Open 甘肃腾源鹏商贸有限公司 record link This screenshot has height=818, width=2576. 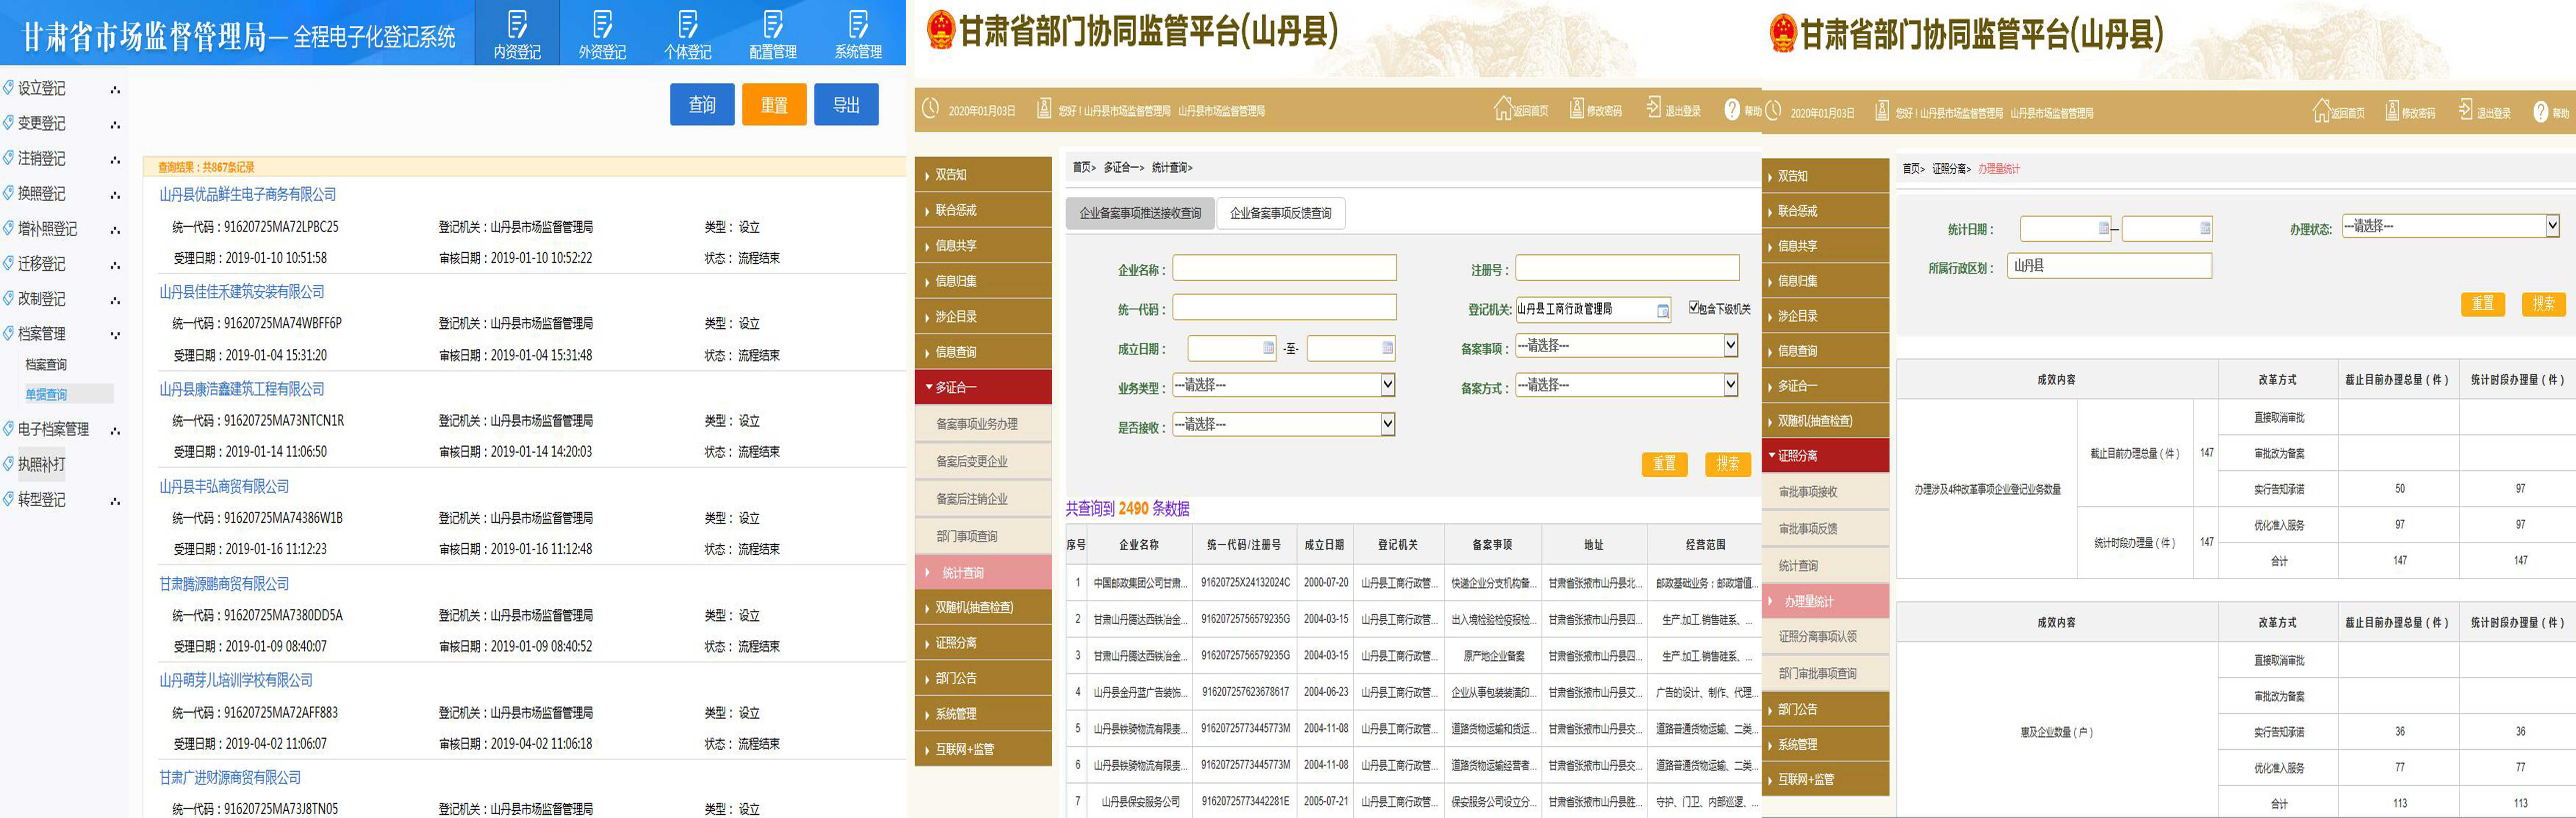(224, 584)
